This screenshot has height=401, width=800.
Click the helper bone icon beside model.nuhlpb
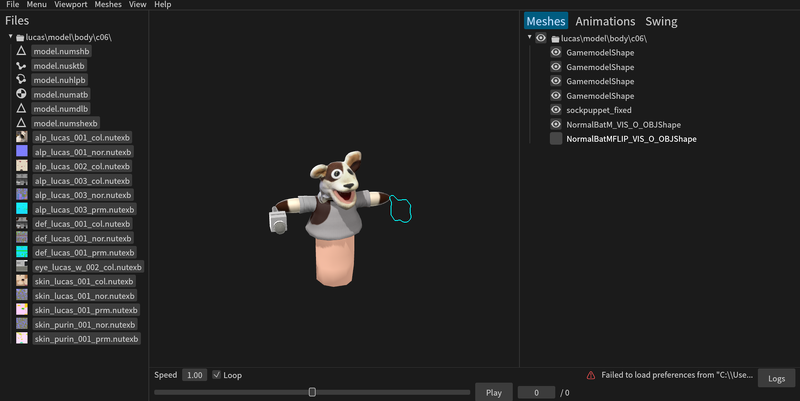(21, 80)
